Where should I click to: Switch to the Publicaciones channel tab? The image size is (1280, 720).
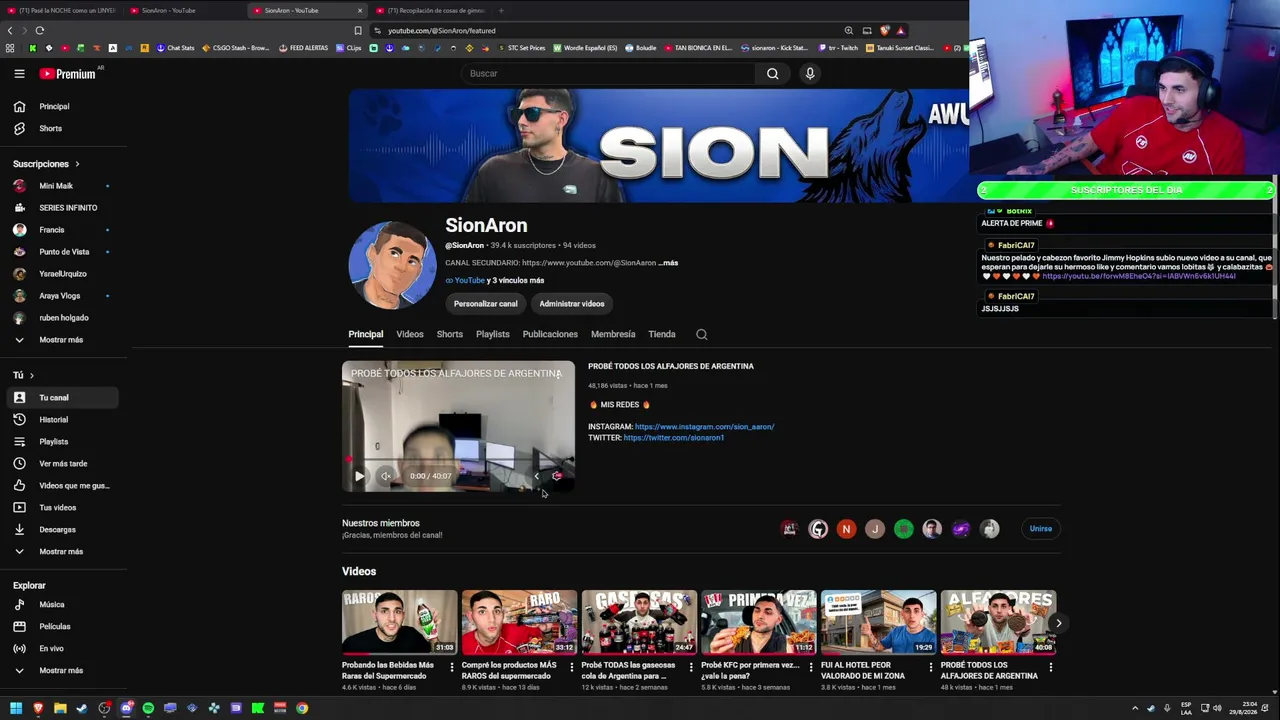coord(550,334)
